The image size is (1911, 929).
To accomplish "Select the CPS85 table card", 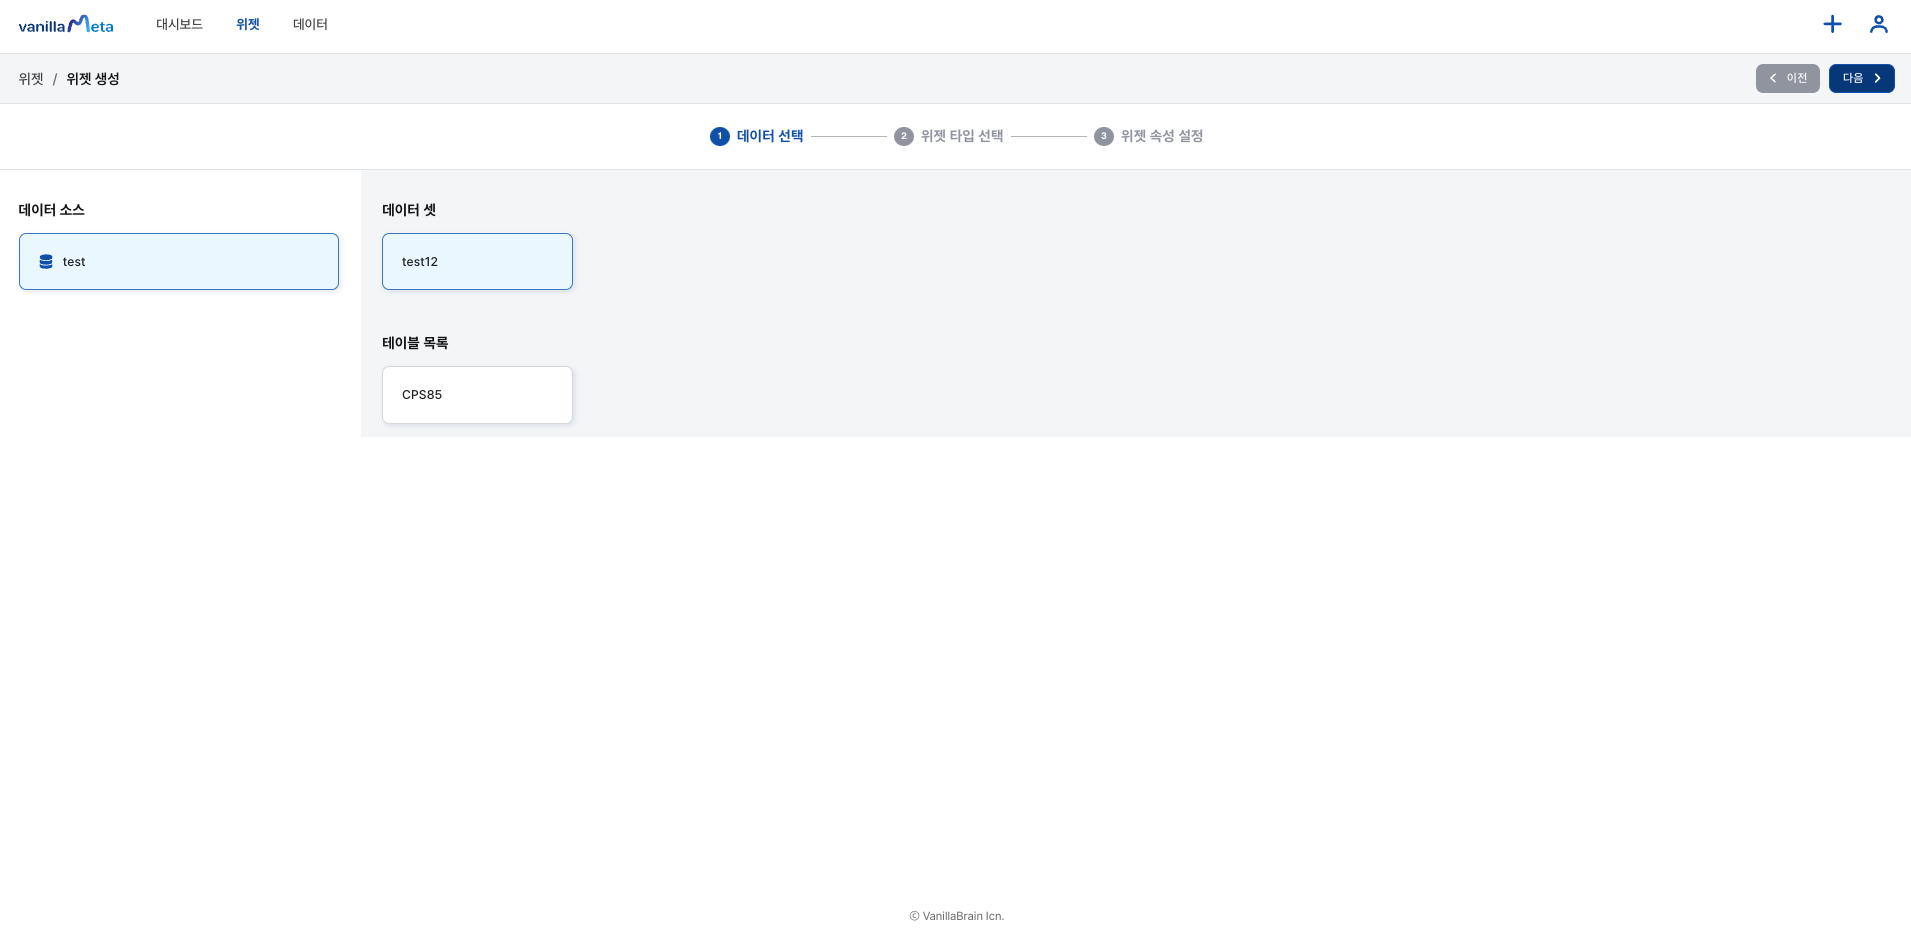I will 477,395.
